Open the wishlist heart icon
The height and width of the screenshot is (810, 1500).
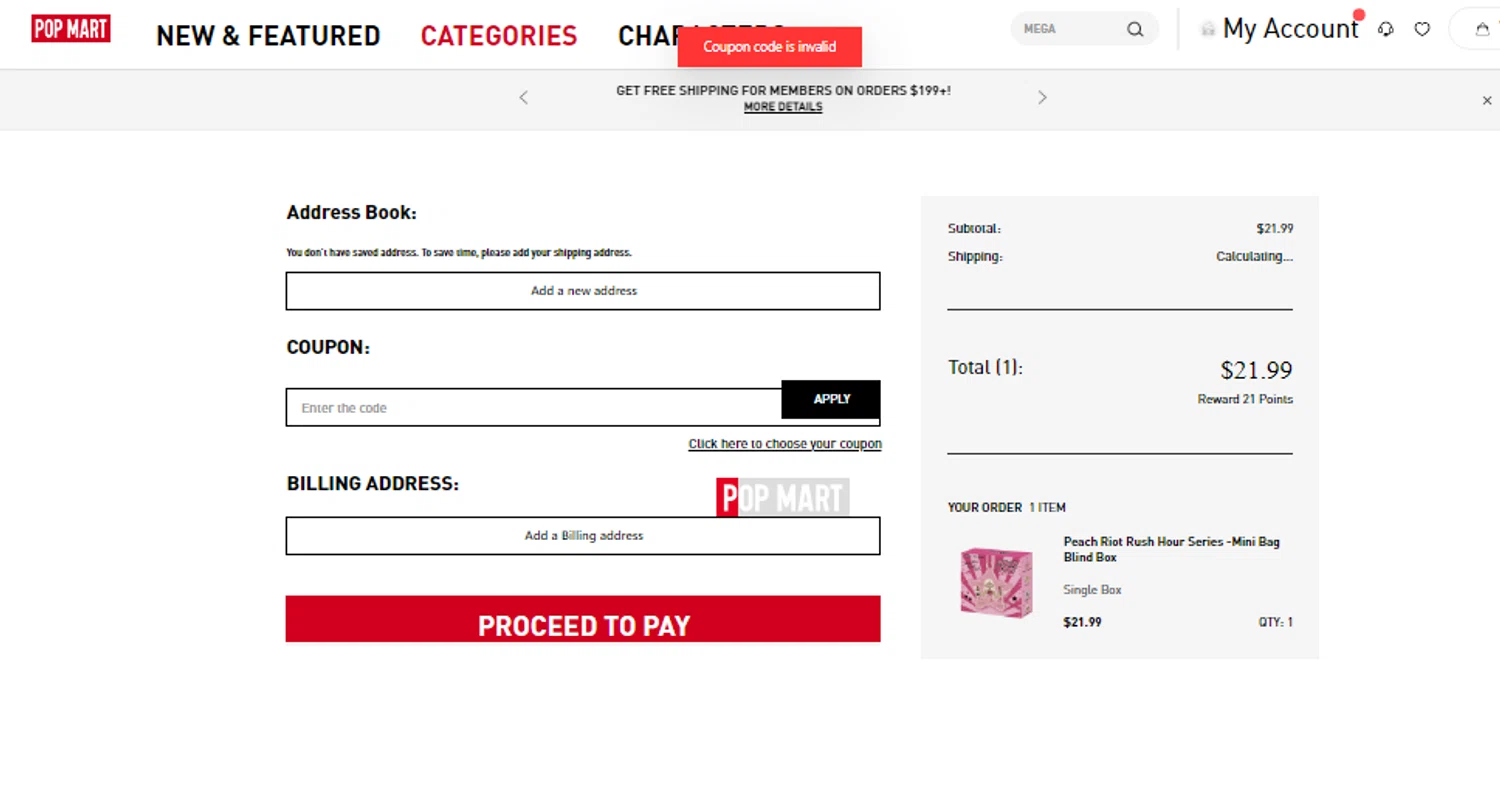tap(1422, 30)
